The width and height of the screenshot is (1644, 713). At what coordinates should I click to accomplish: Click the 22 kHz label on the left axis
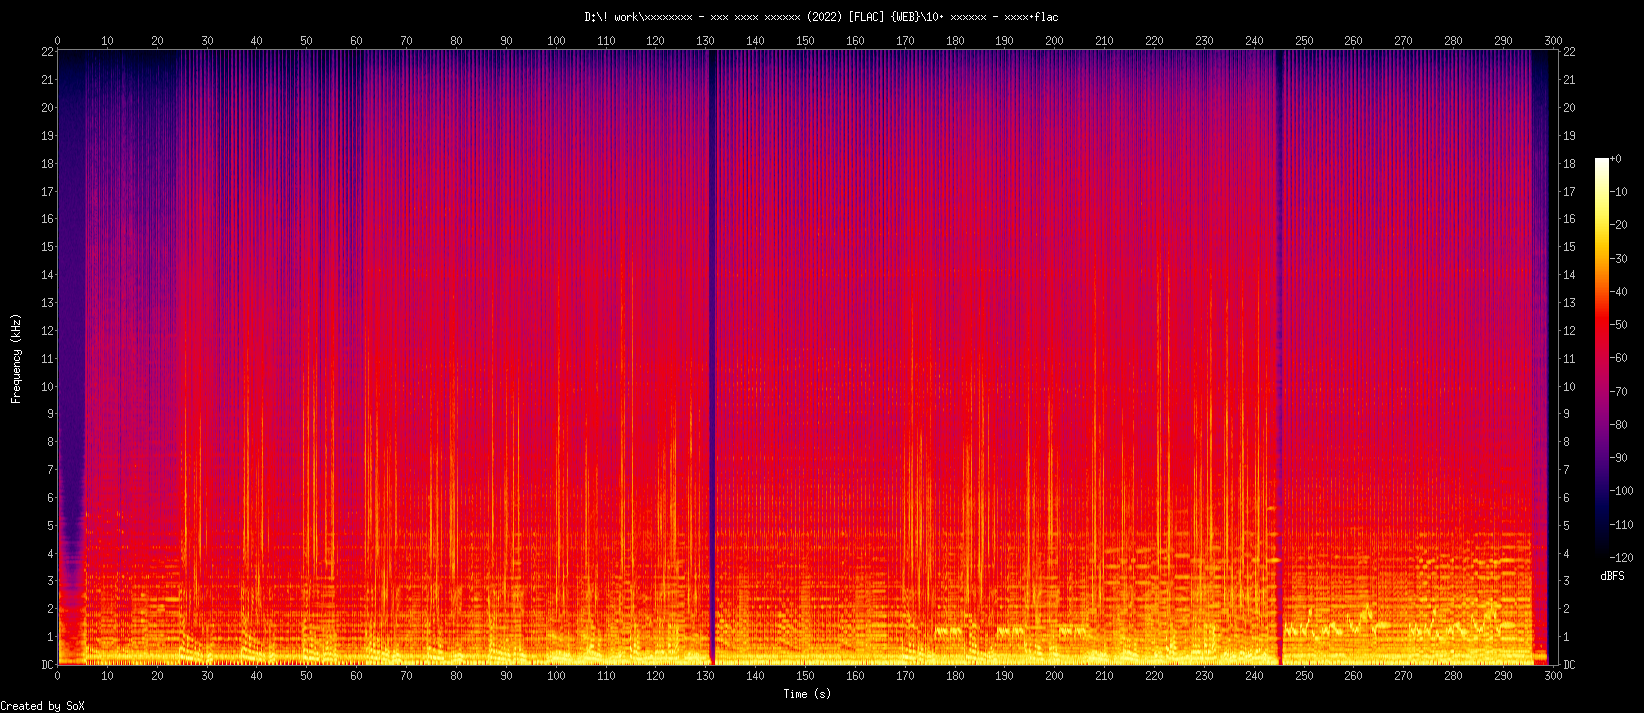pyautogui.click(x=47, y=52)
